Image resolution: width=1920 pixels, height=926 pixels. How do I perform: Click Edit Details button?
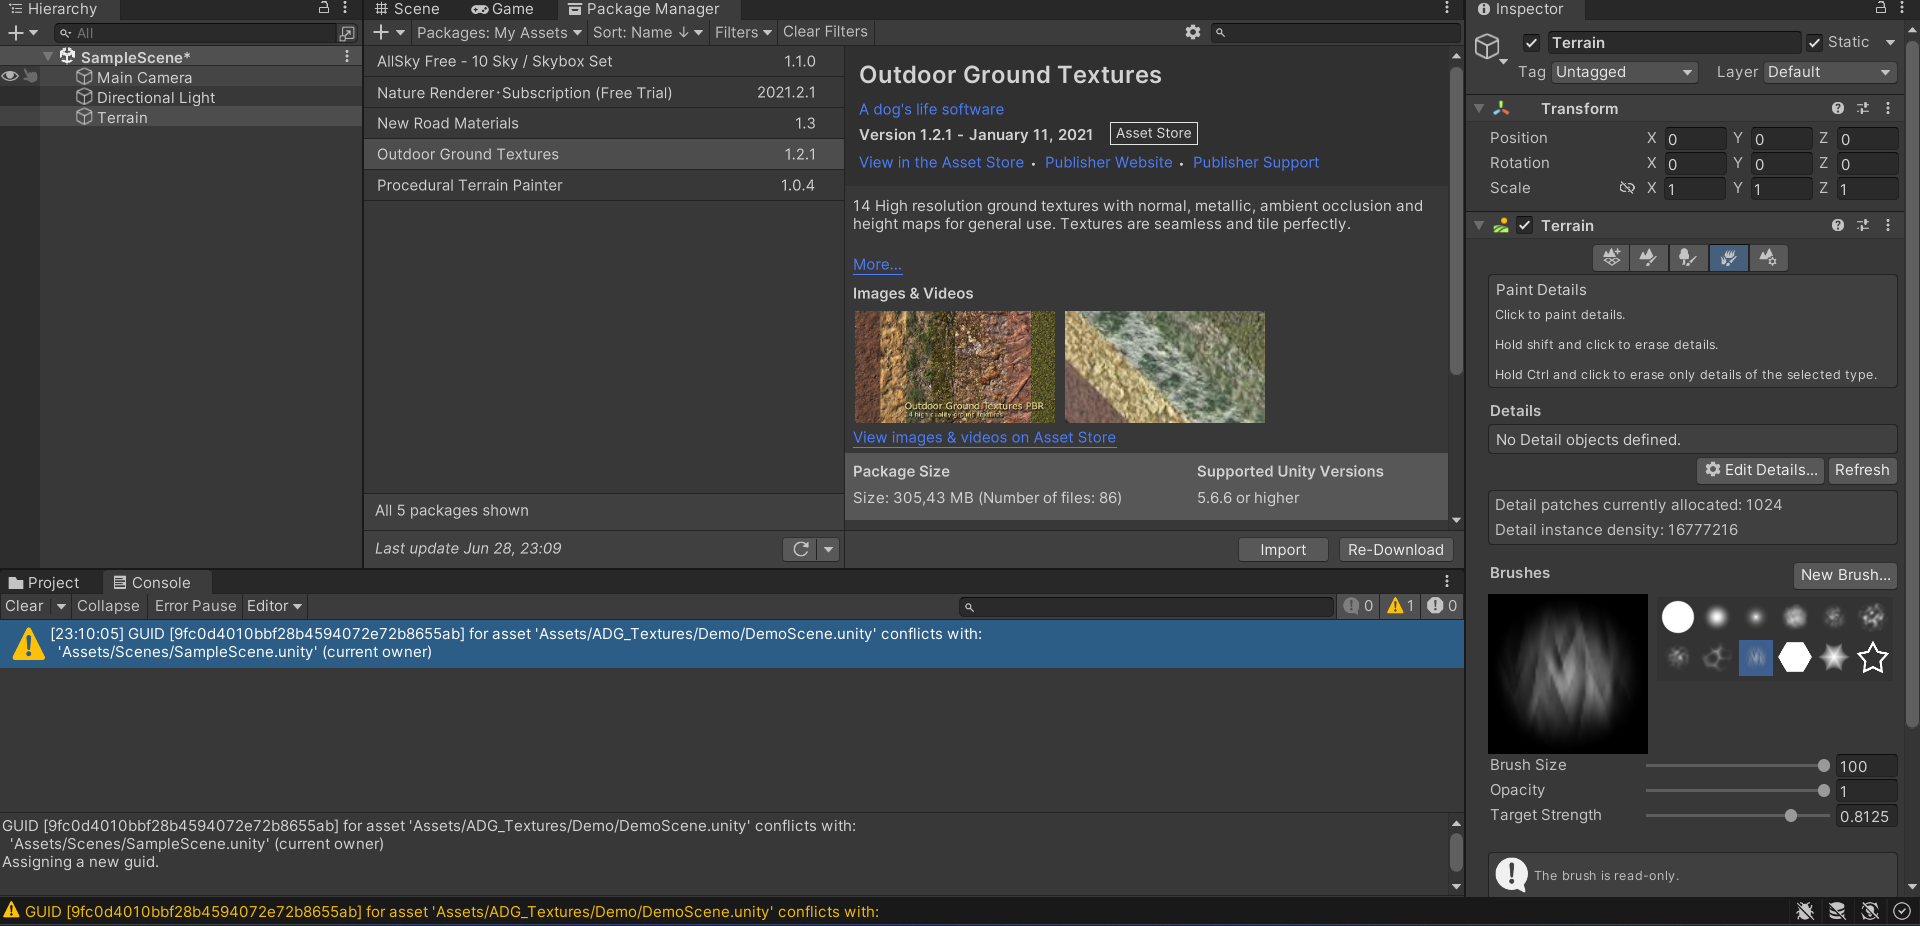pyautogui.click(x=1761, y=470)
